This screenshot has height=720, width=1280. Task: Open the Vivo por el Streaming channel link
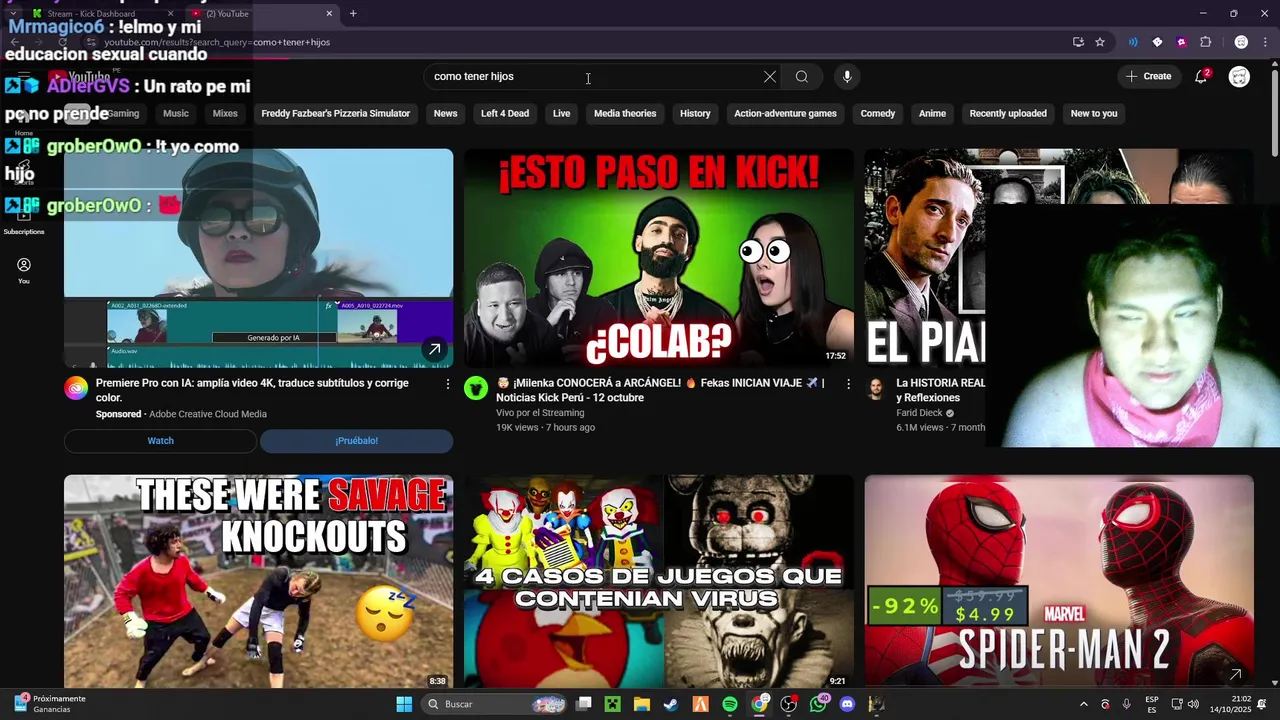[x=540, y=413]
